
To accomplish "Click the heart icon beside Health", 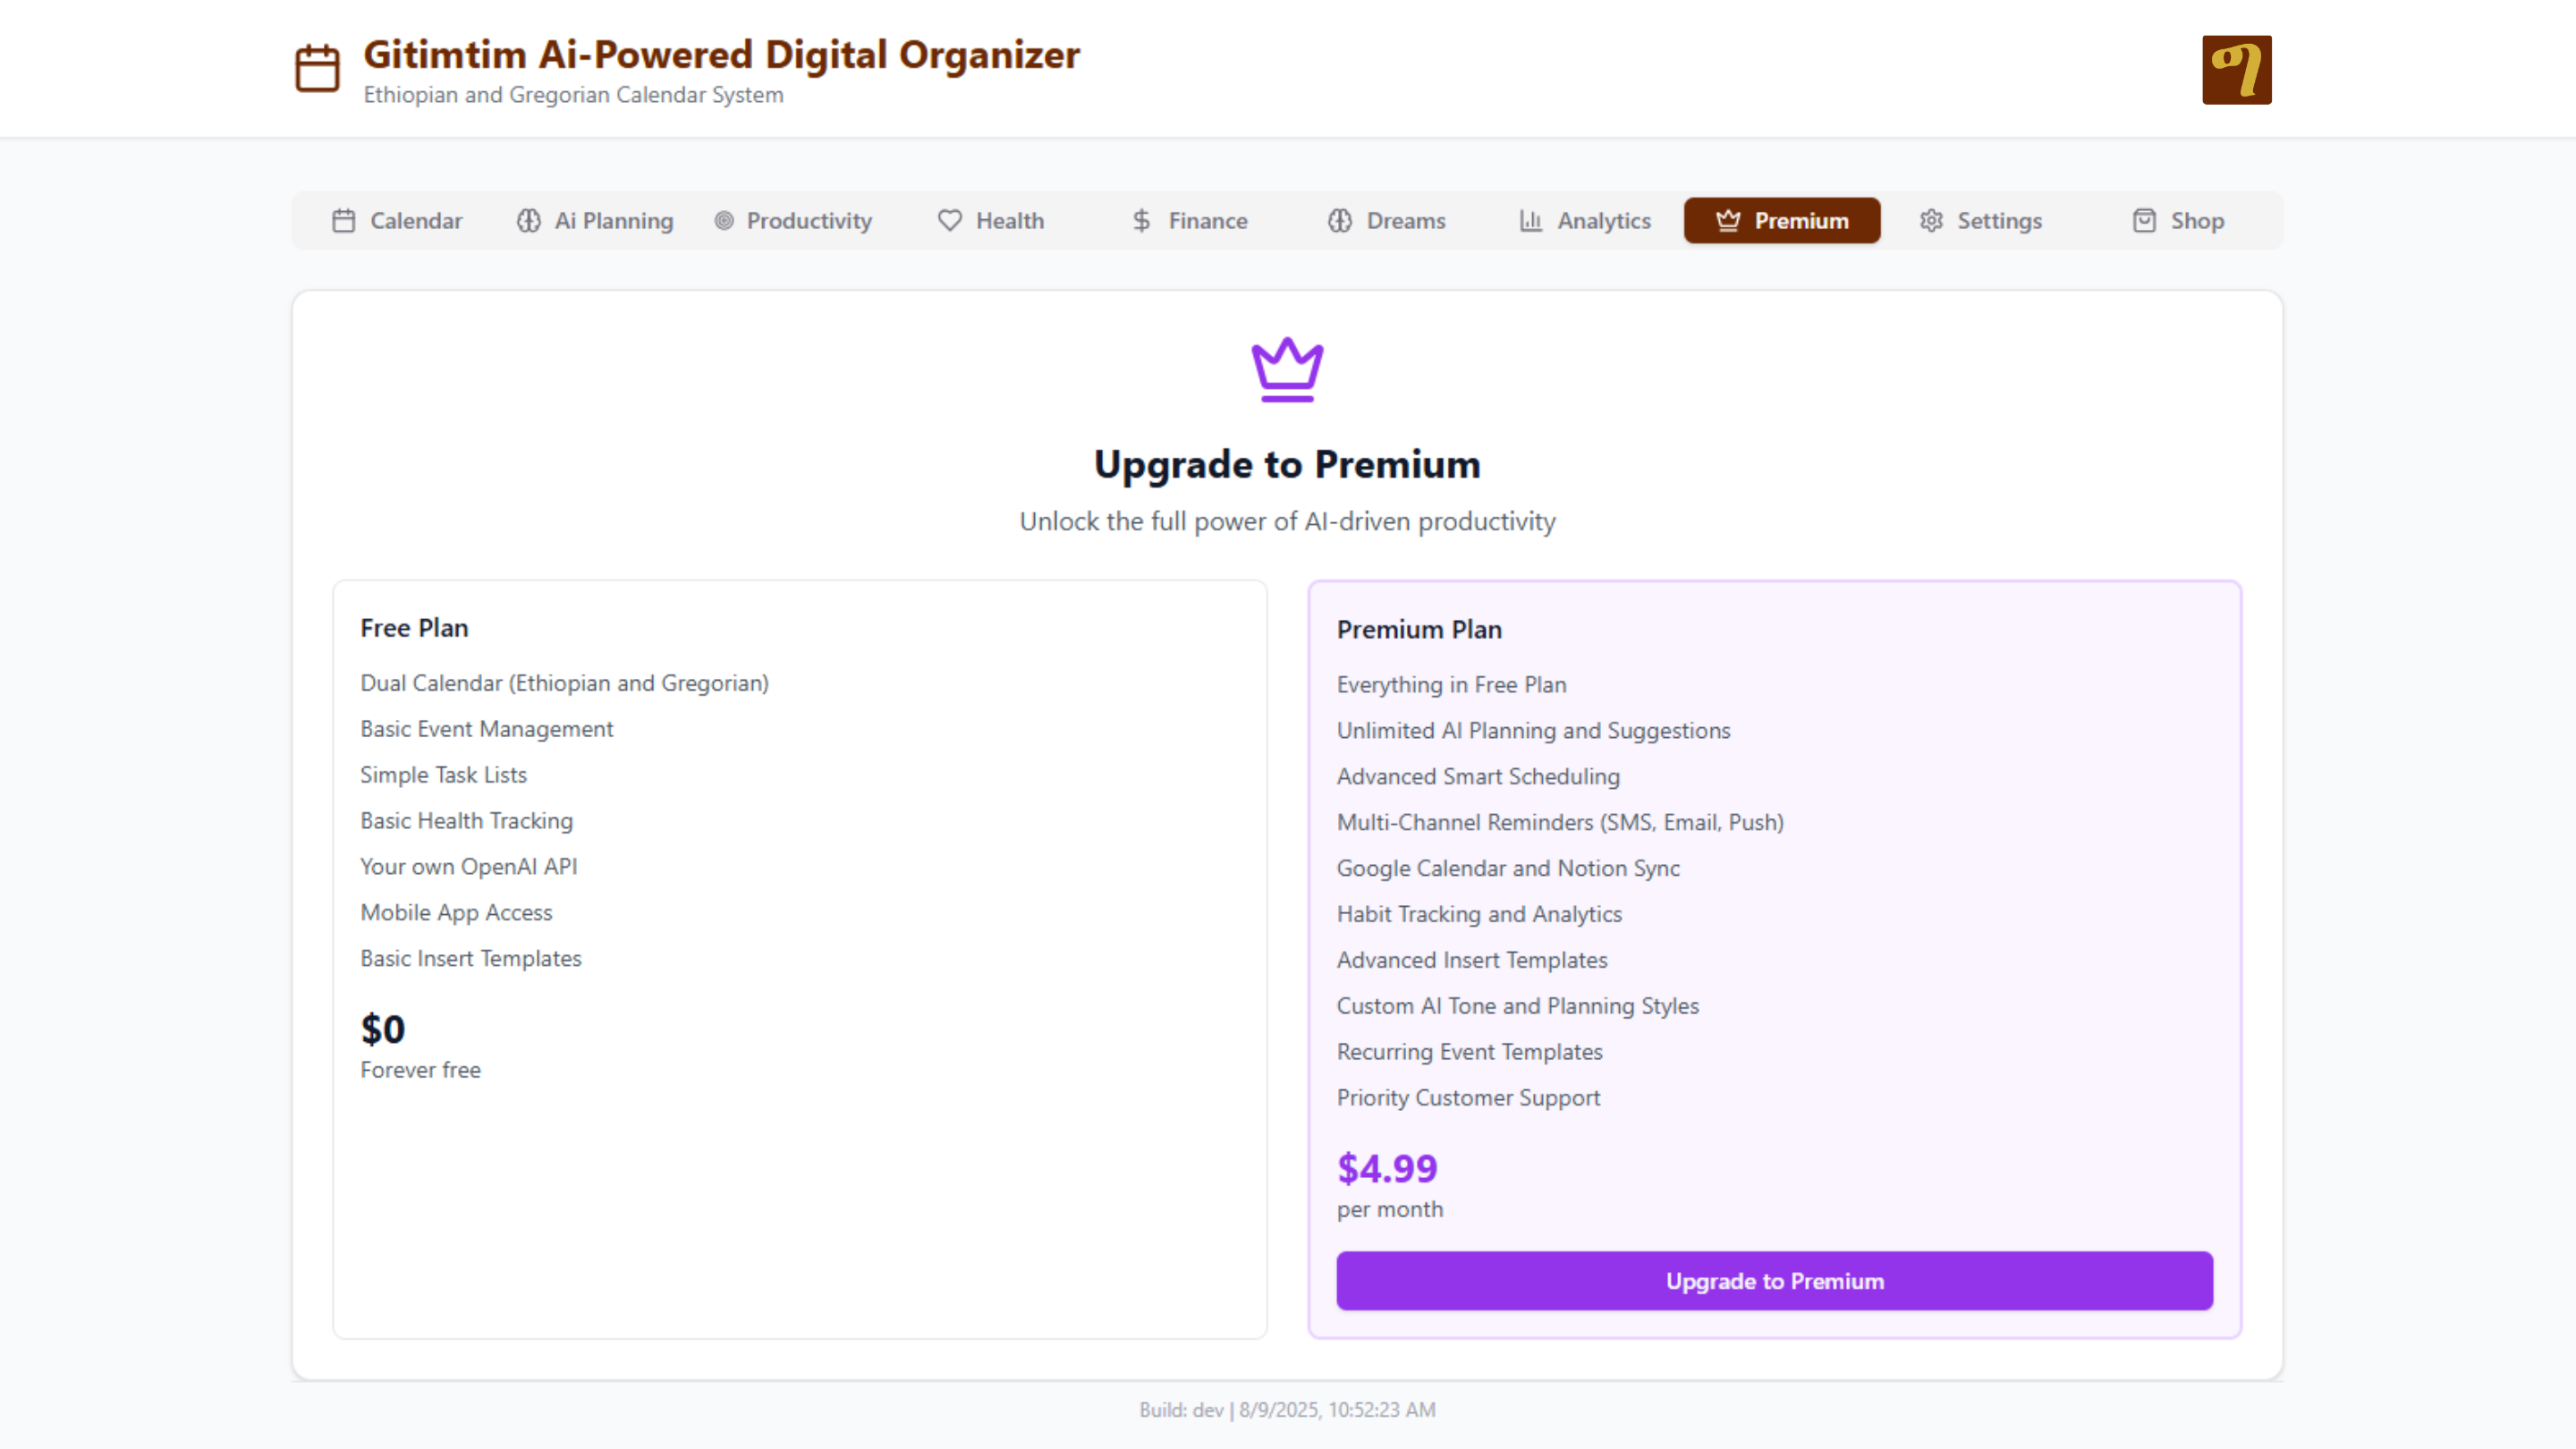I will click(x=949, y=221).
